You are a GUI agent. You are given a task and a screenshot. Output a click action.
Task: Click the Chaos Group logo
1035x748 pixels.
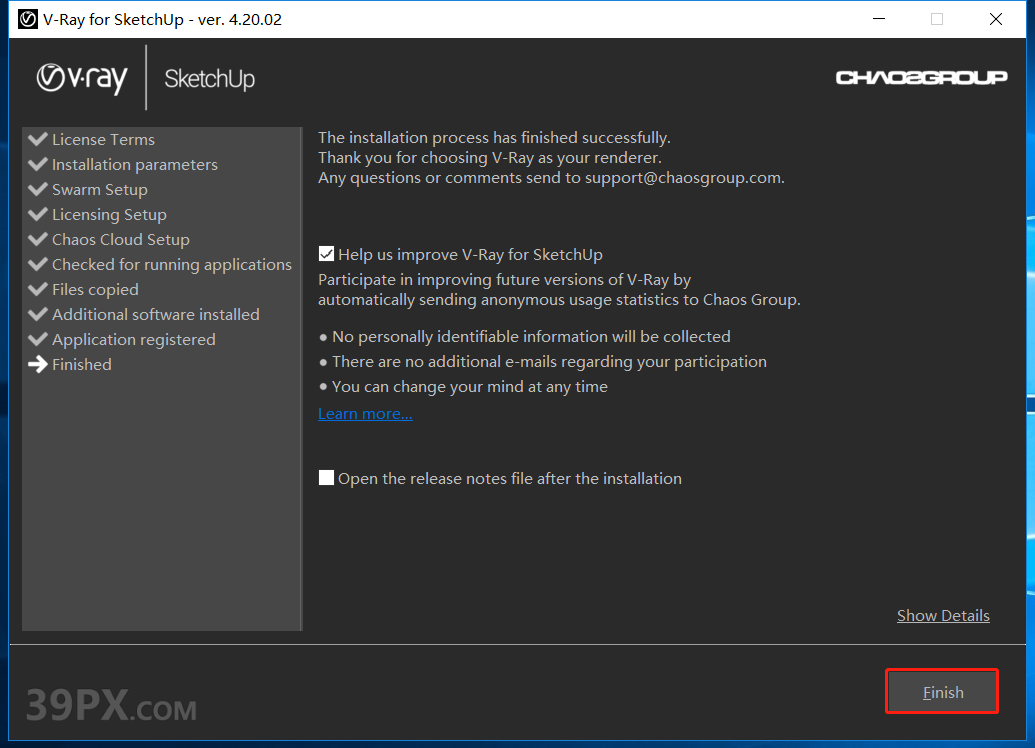point(921,78)
